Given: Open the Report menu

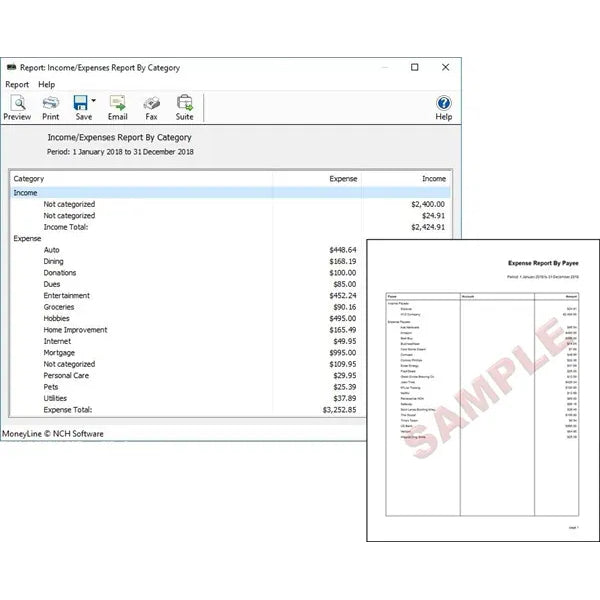Looking at the screenshot, I should [x=17, y=85].
